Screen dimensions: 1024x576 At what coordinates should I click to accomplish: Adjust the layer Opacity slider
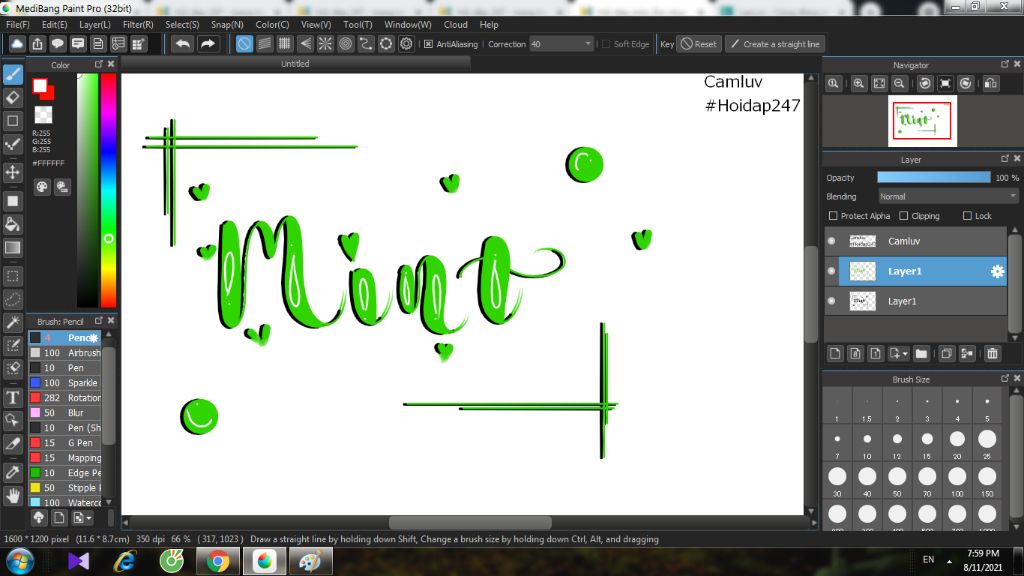pos(934,178)
